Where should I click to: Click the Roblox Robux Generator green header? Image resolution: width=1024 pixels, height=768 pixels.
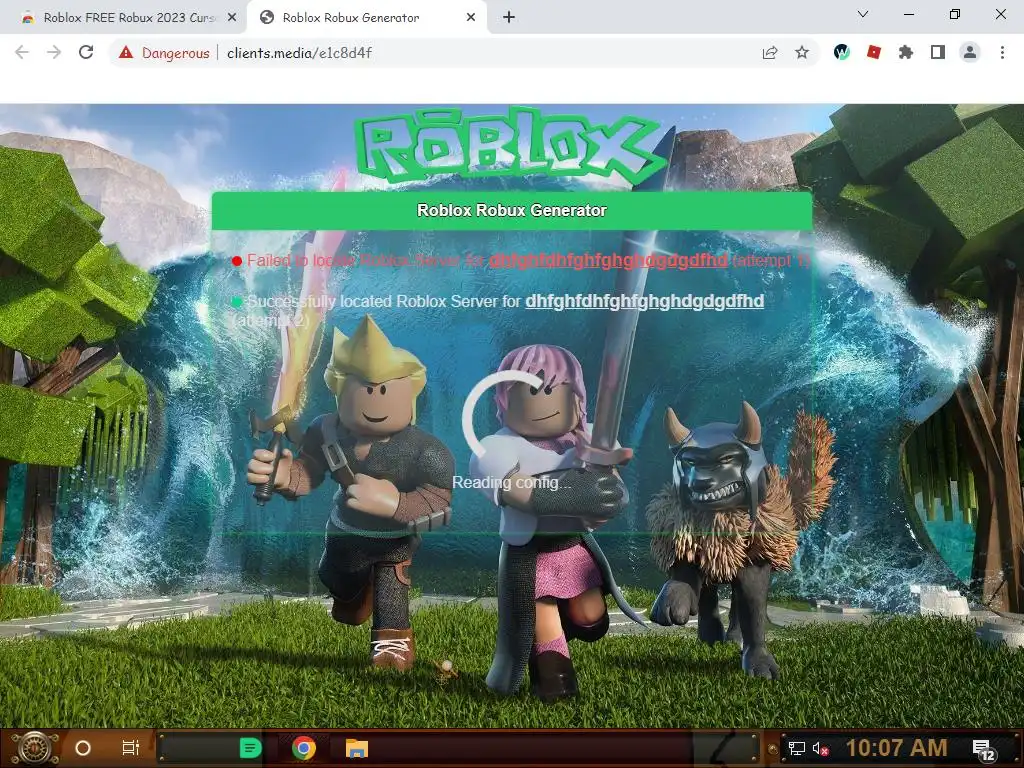512,210
